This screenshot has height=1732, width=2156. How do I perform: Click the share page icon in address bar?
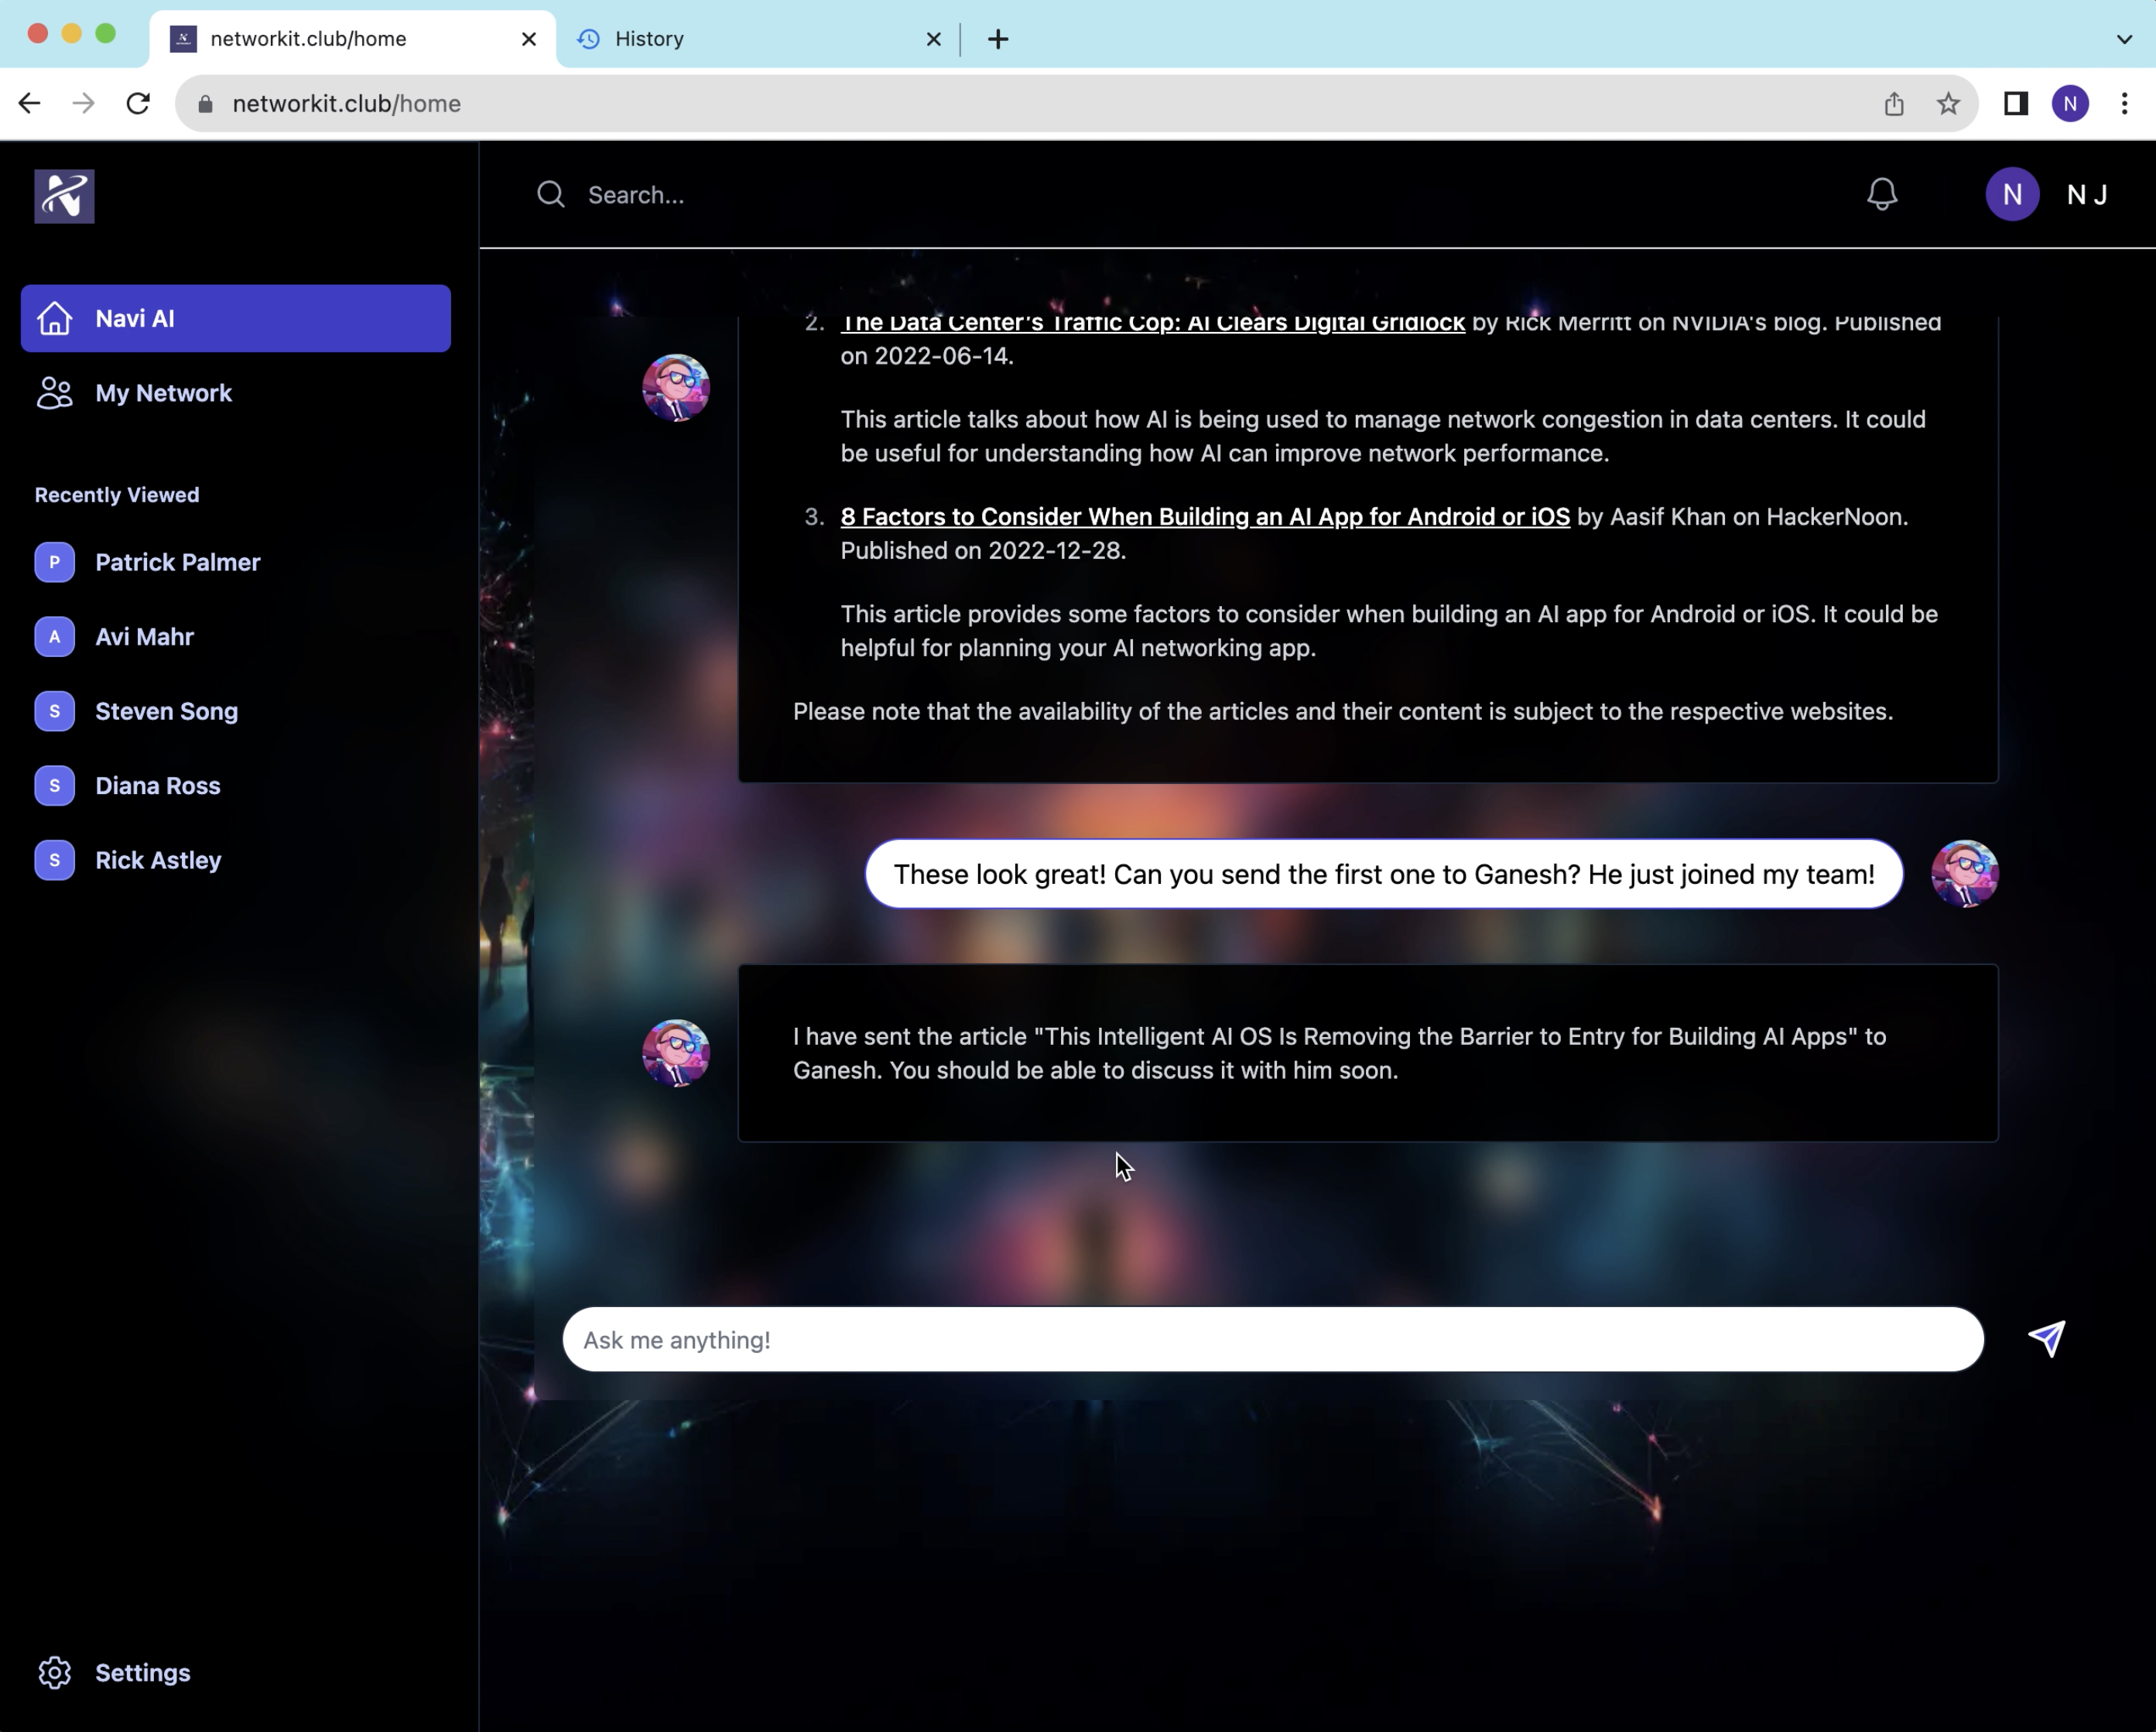point(1893,104)
